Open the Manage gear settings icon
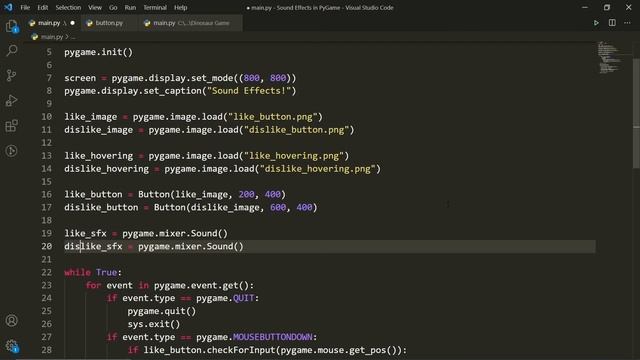The width and height of the screenshot is (640, 360). 12,346
